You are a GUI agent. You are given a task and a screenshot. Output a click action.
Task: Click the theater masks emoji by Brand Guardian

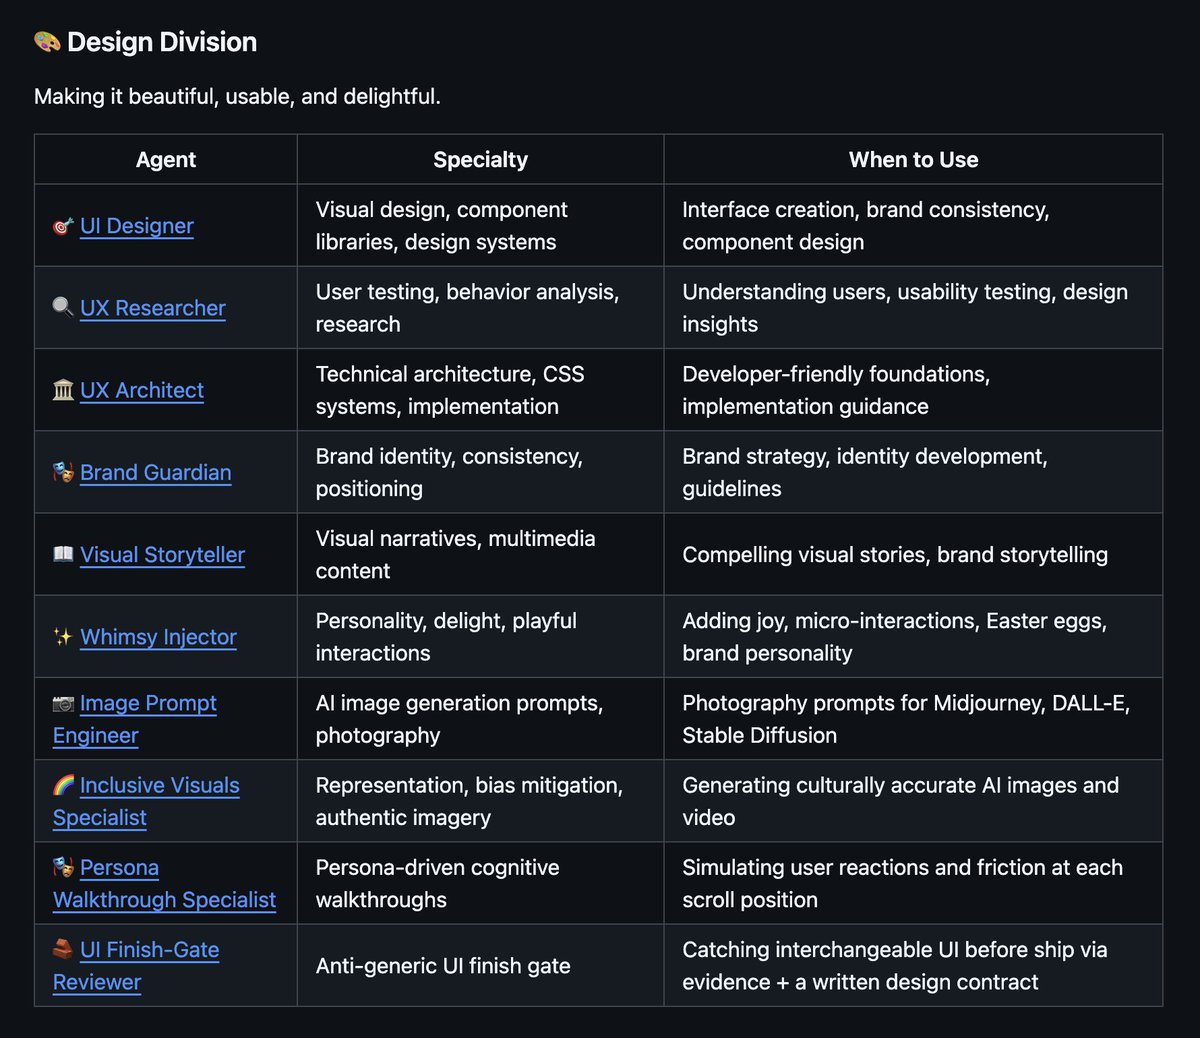pyautogui.click(x=63, y=472)
